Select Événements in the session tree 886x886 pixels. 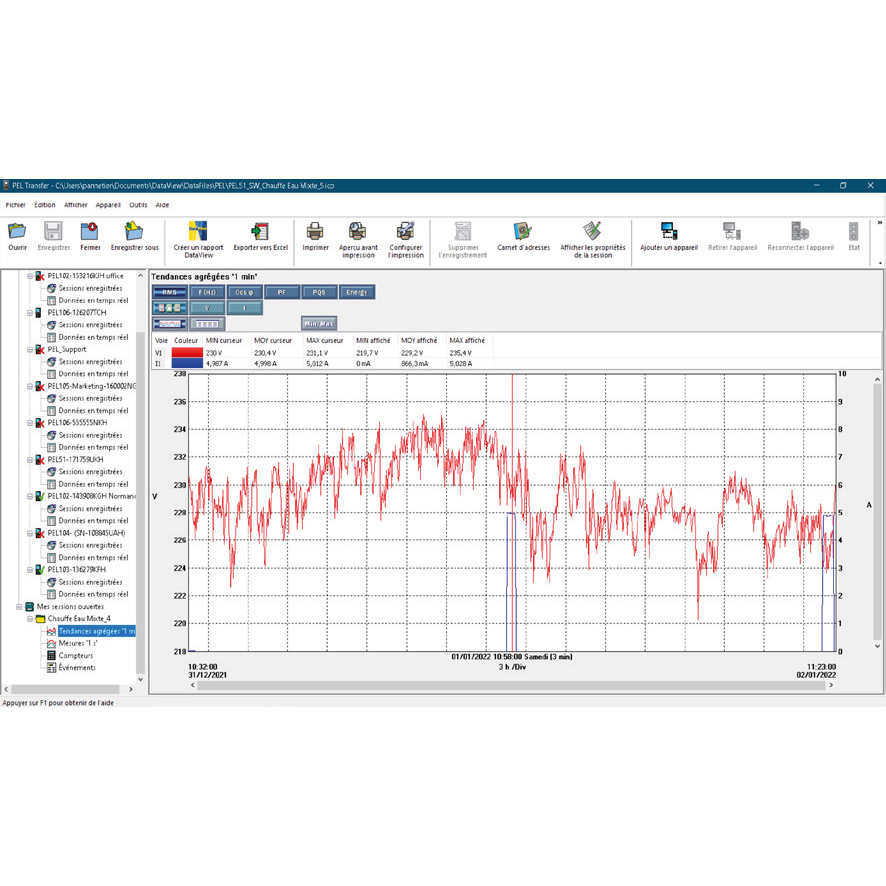tap(77, 667)
